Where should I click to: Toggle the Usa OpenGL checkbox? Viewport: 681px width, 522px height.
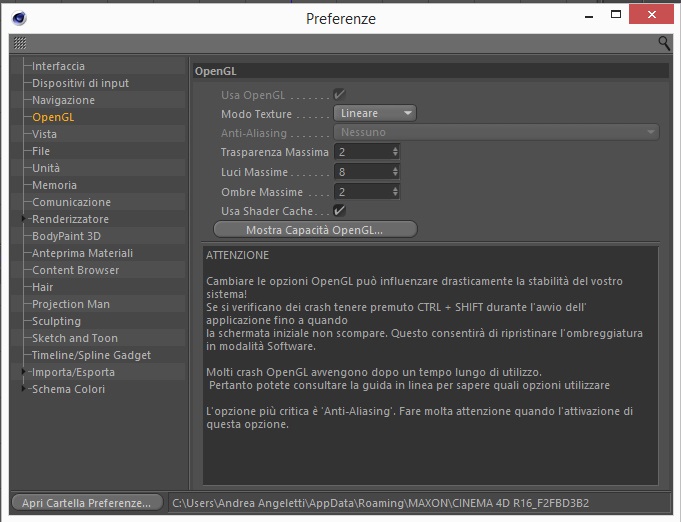point(339,94)
